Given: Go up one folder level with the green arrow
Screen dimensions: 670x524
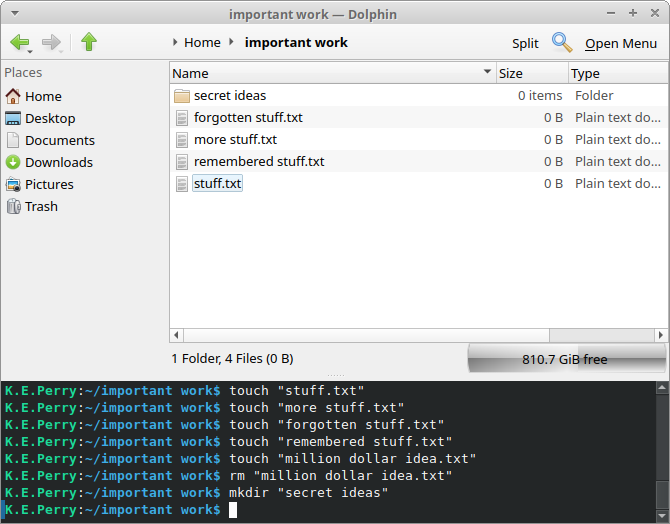Looking at the screenshot, I should [89, 41].
